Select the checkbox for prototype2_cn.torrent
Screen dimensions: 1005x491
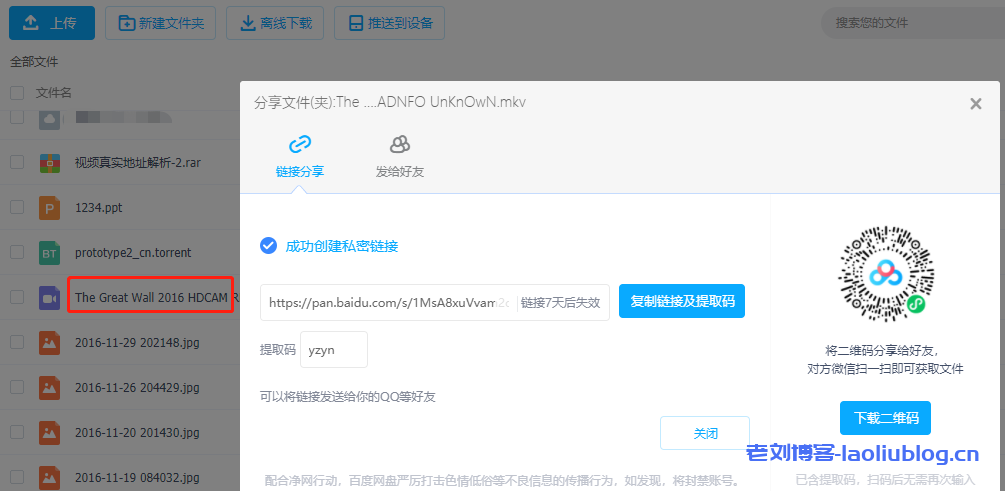coord(17,253)
